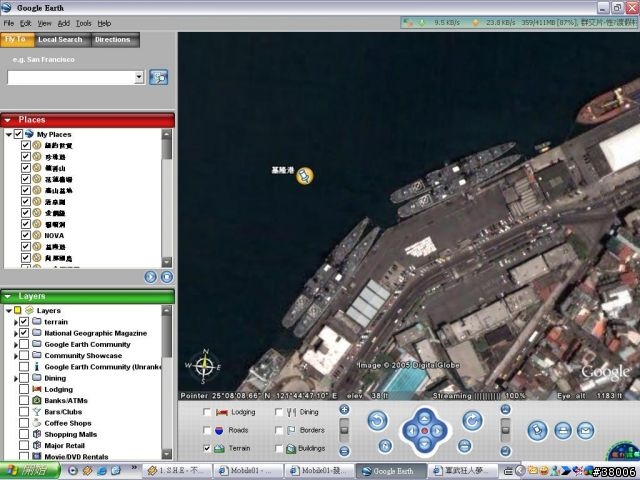Click the zoom in plus button
Screen dimensions: 640x480
344,409
